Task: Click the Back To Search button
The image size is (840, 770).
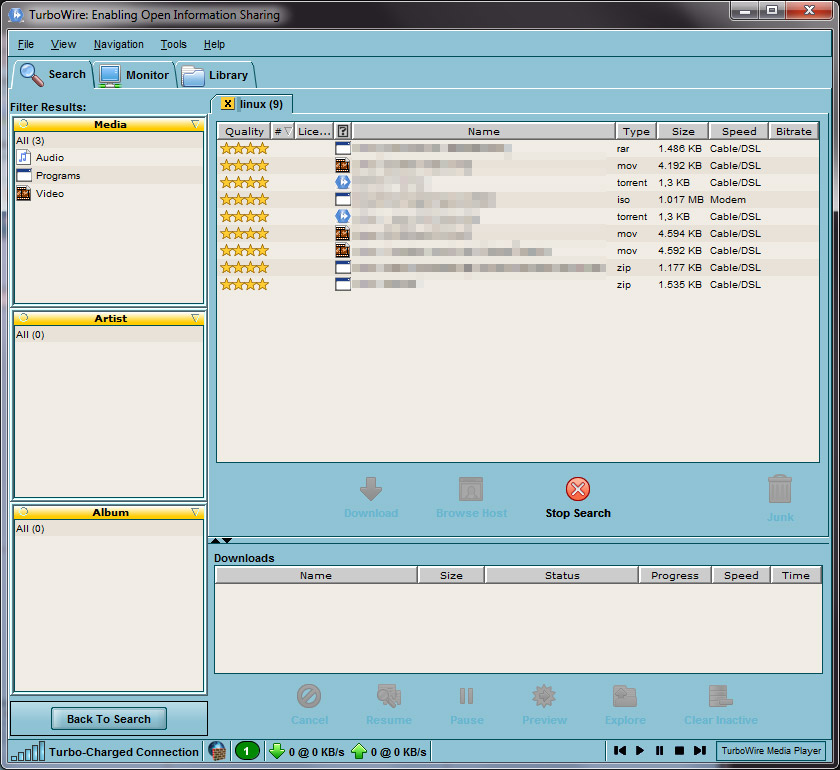Action: [x=109, y=719]
